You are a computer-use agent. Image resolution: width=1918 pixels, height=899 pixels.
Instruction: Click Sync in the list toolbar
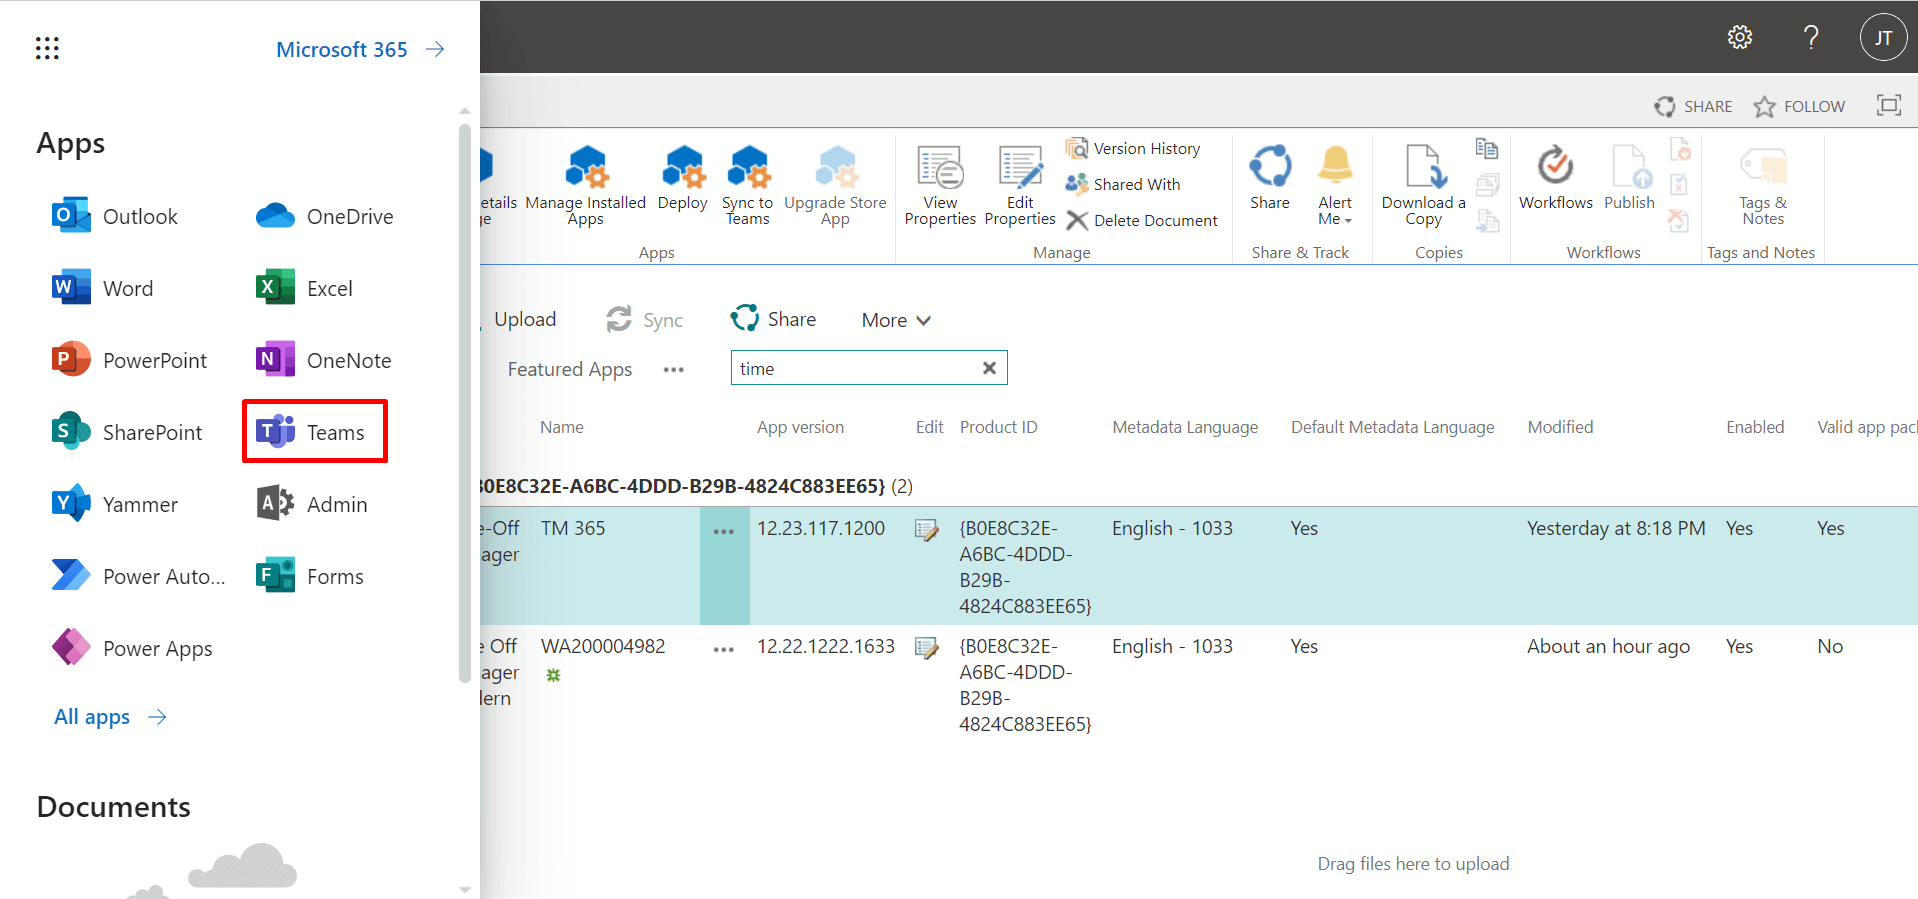pos(645,320)
